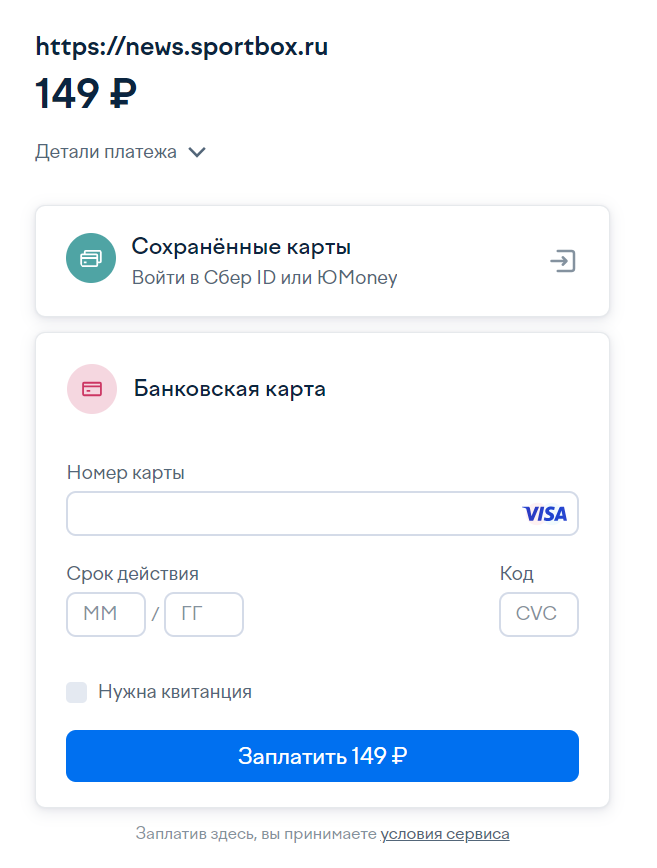The width and height of the screenshot is (657, 868).
Task: Open the "Сохранённые карты" option
Action: 241,247
